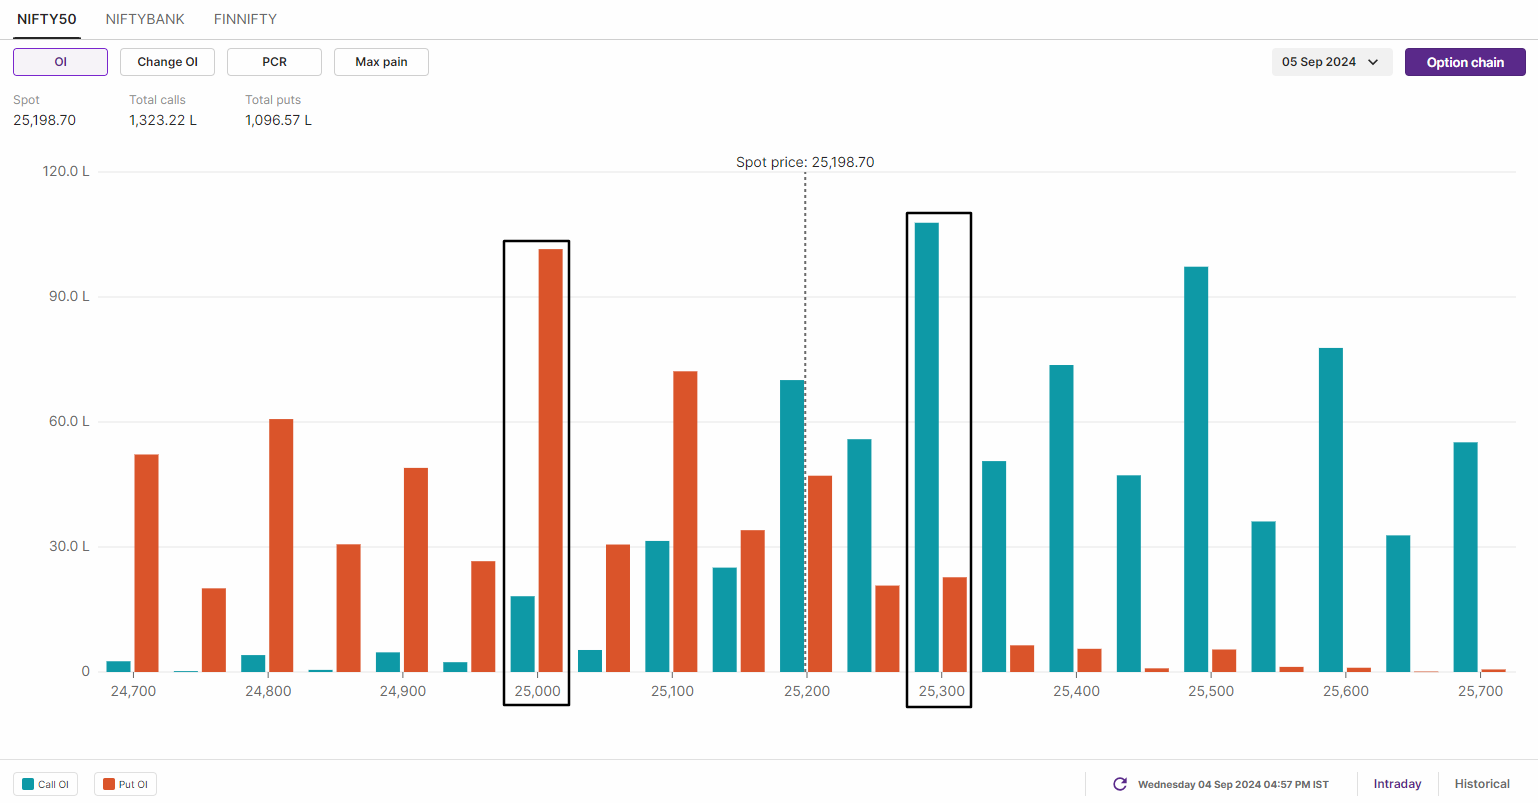Click the teal Call OI color swatch
This screenshot has height=803, width=1538.
tap(28, 784)
